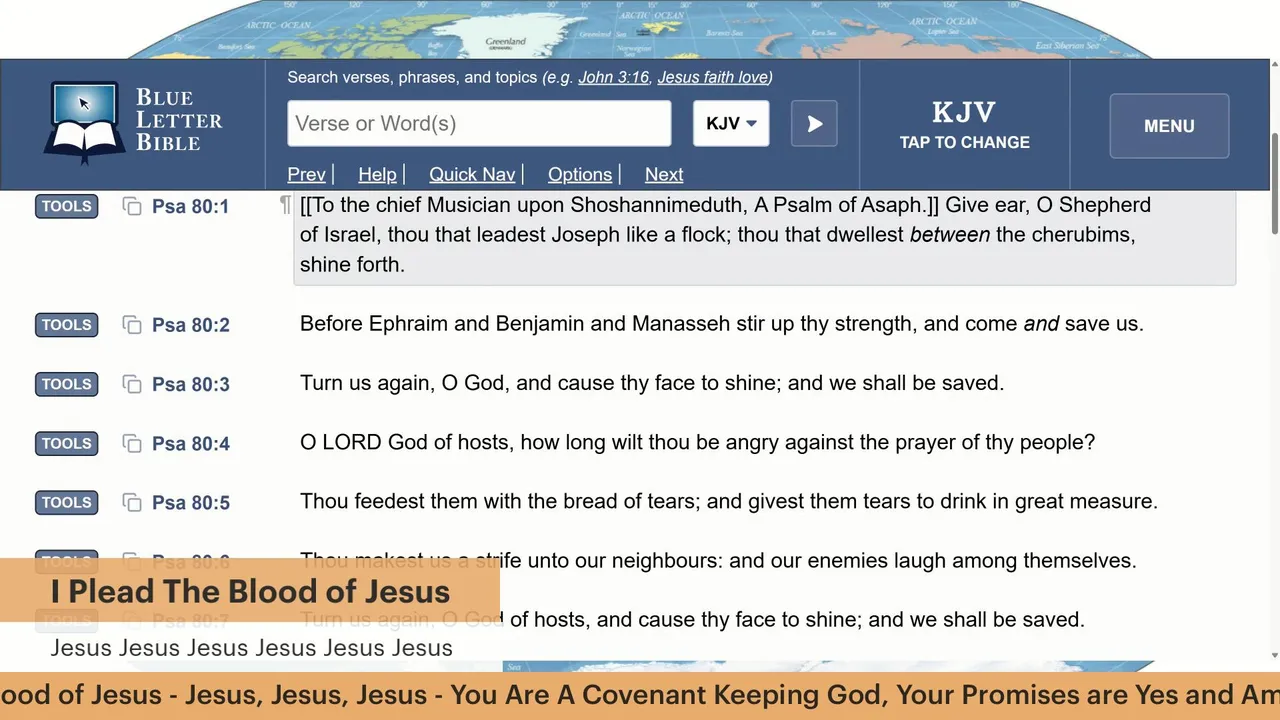This screenshot has height=720, width=1280.
Task: Open TOOLS for Psa 80:5
Action: click(67, 502)
